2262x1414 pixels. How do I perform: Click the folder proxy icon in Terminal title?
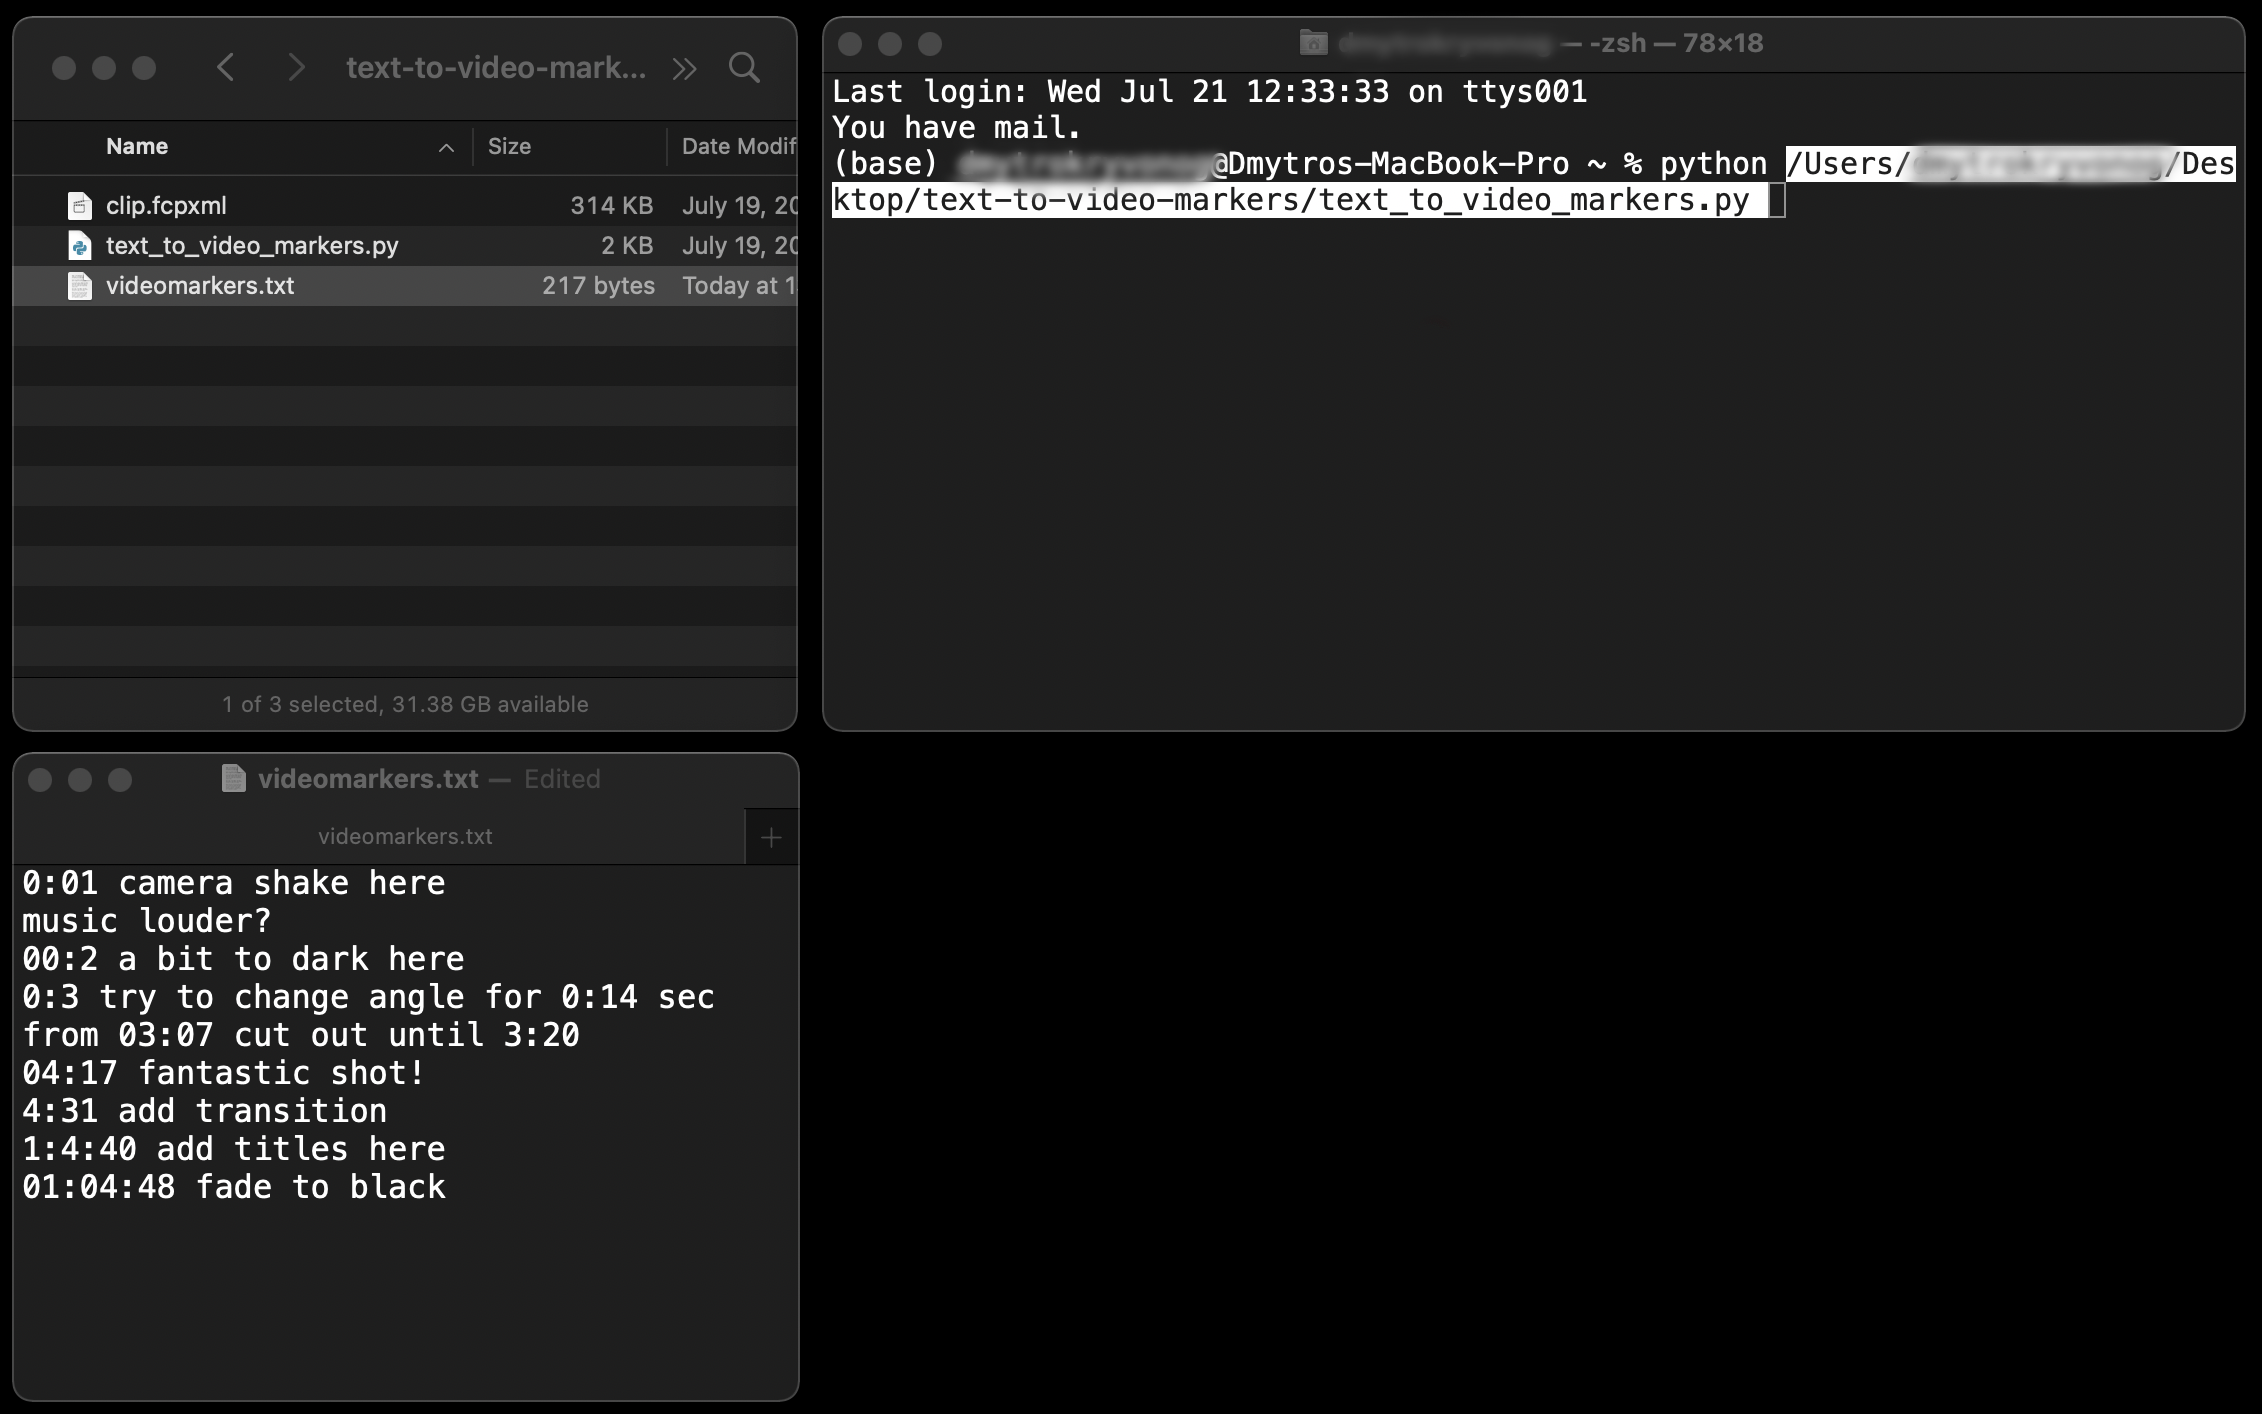(x=1313, y=43)
